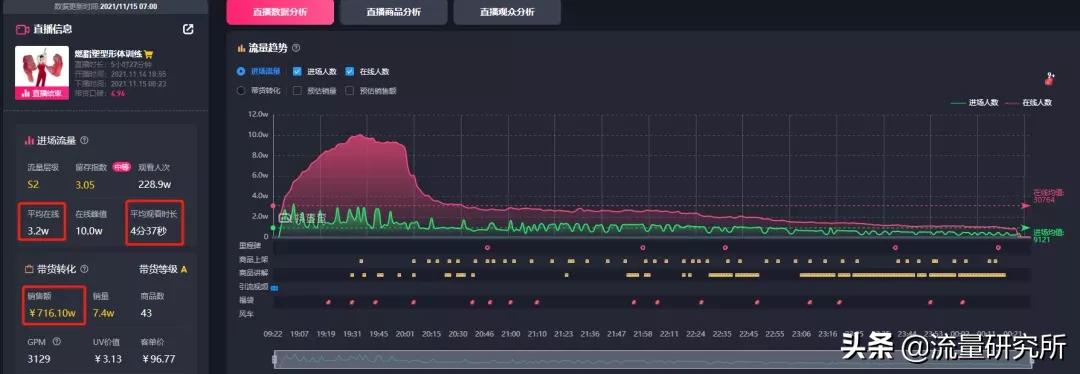
Task: Toggle 进场人数 series in chart legend
Action: tap(974, 102)
